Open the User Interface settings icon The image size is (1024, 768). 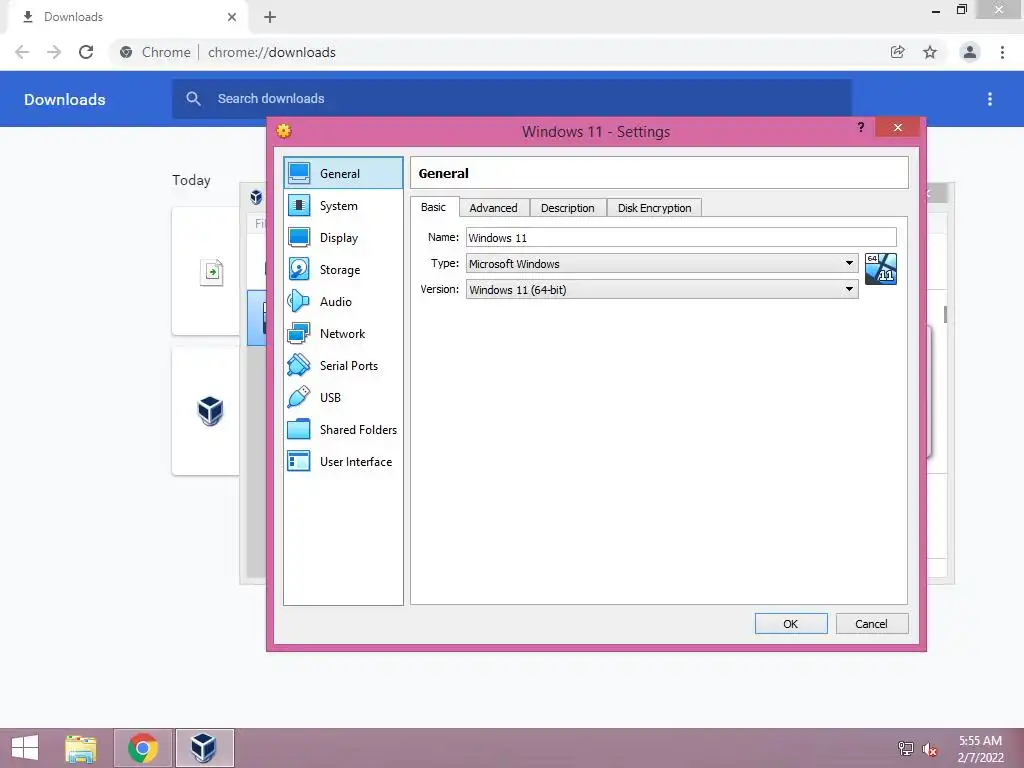pos(299,462)
